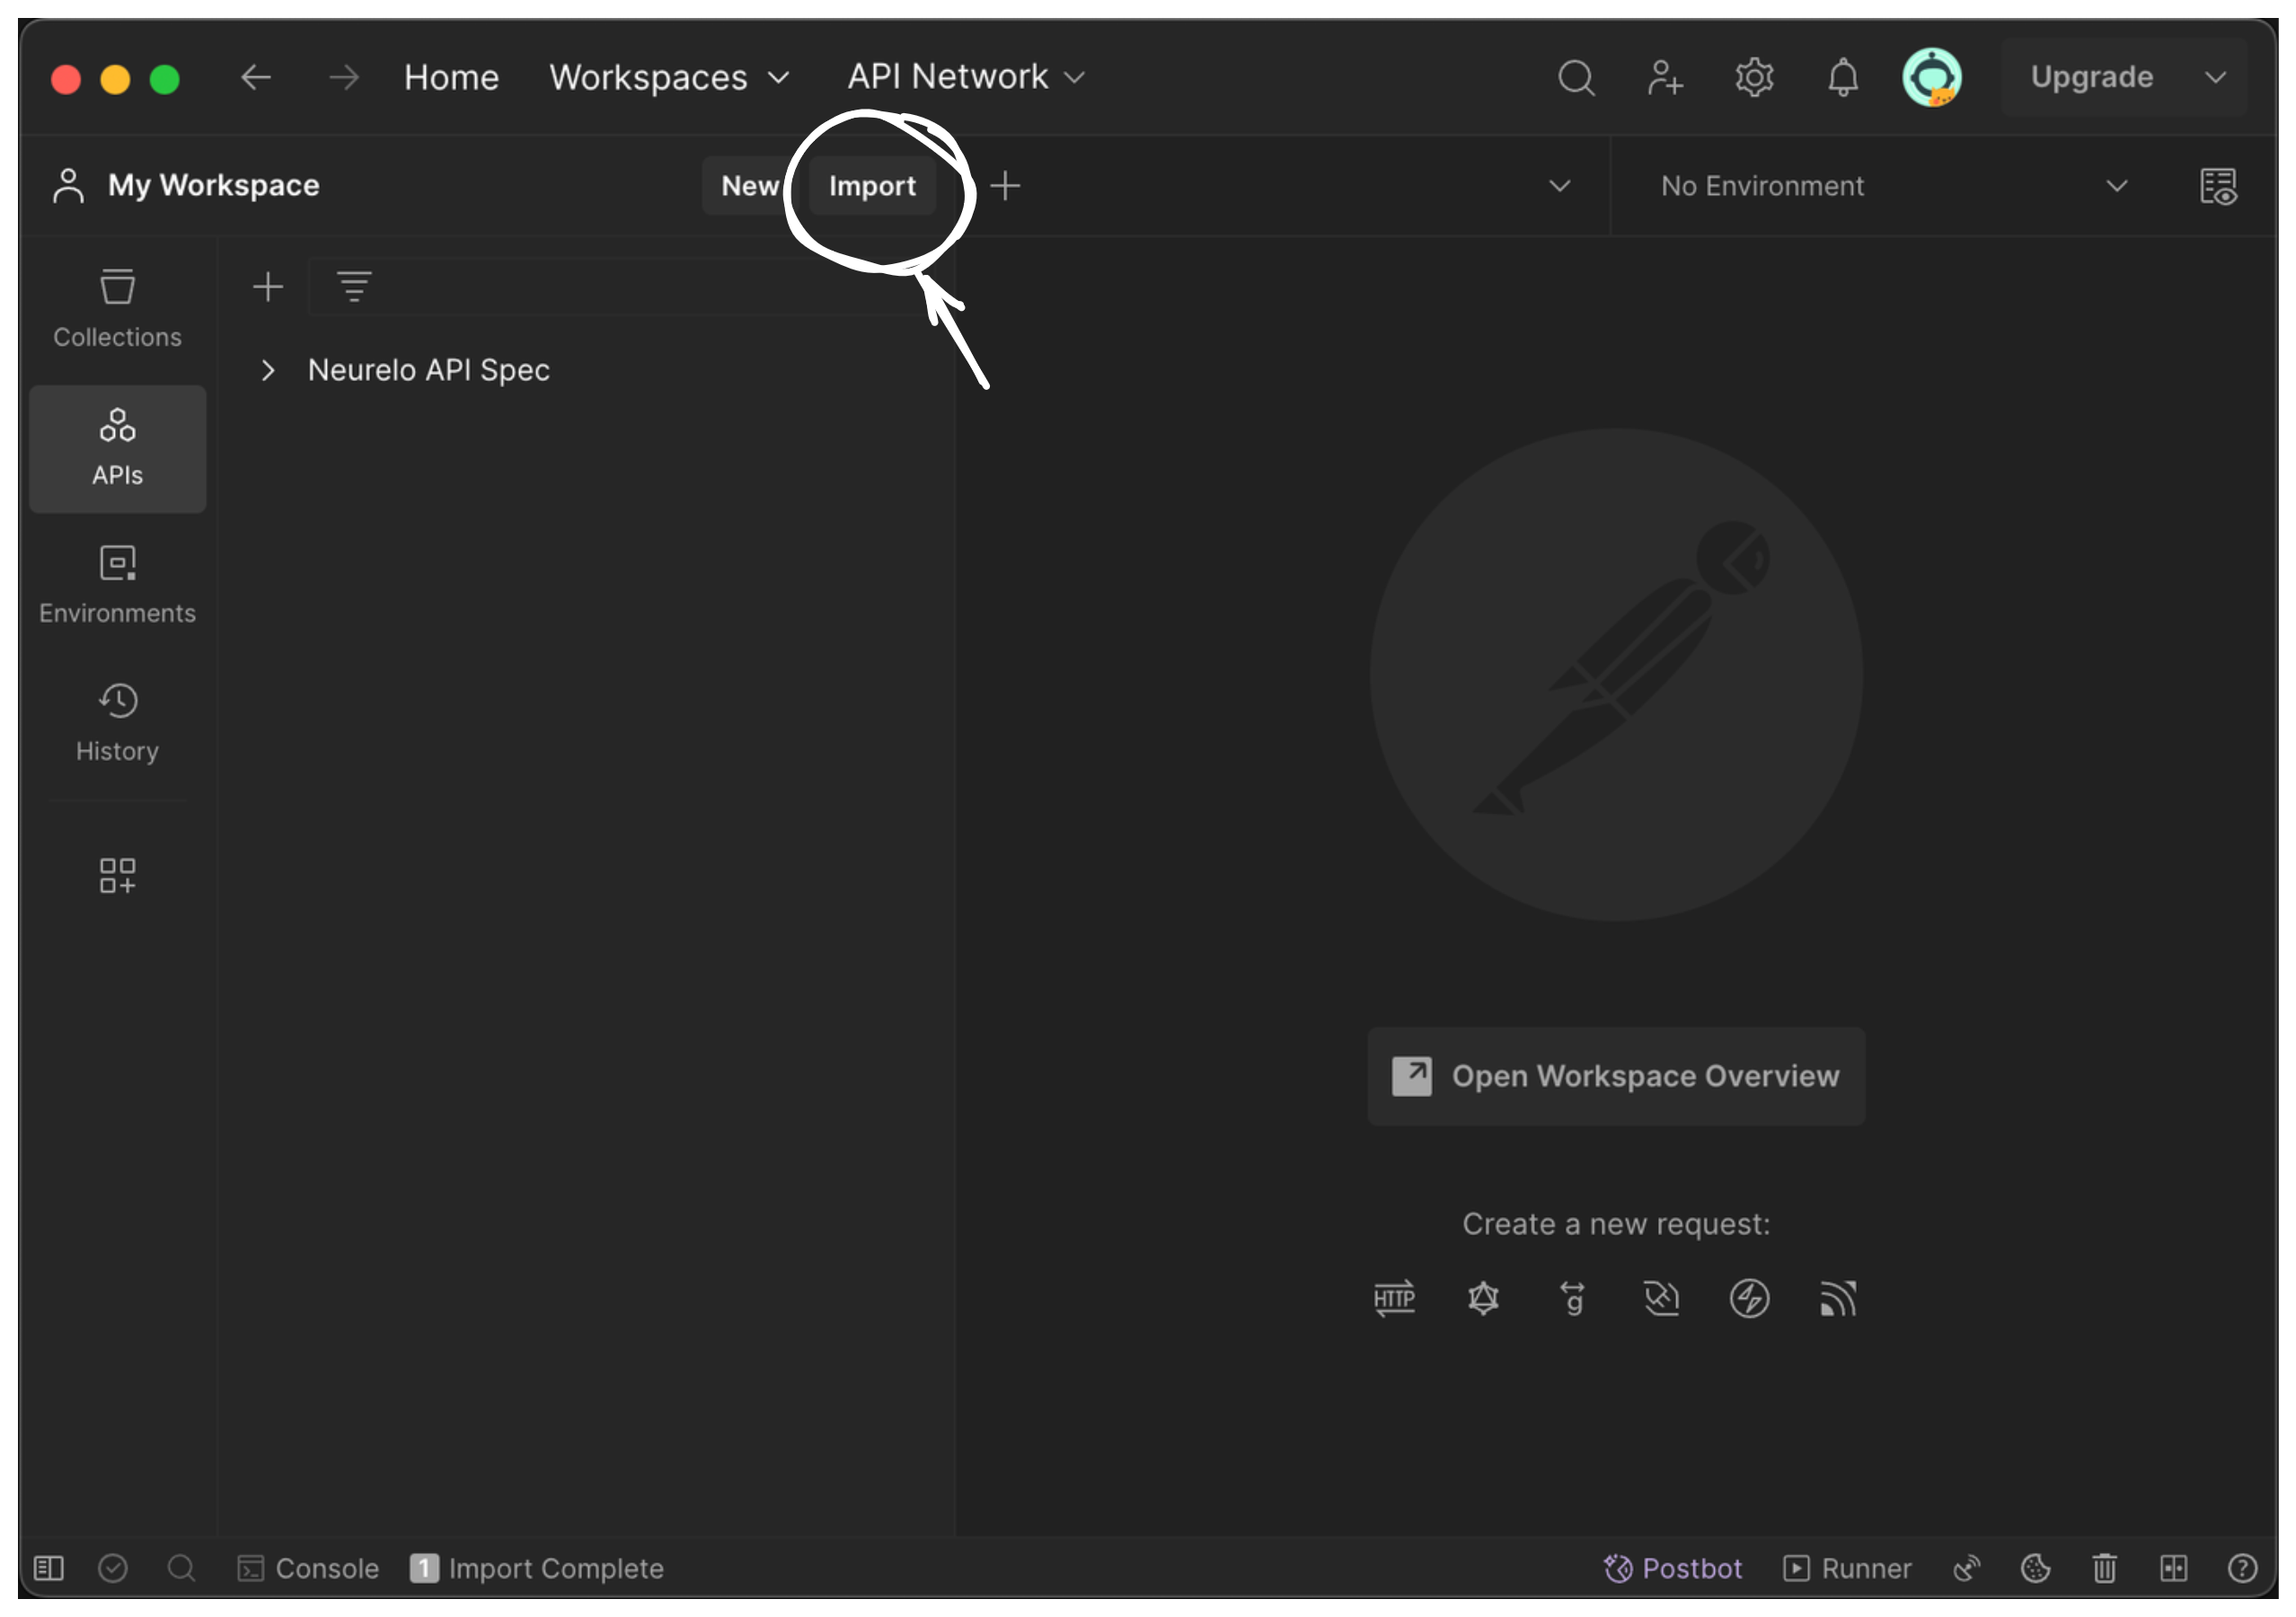Open the Workspaces dropdown menu
2296x1617 pixels.
coord(669,77)
